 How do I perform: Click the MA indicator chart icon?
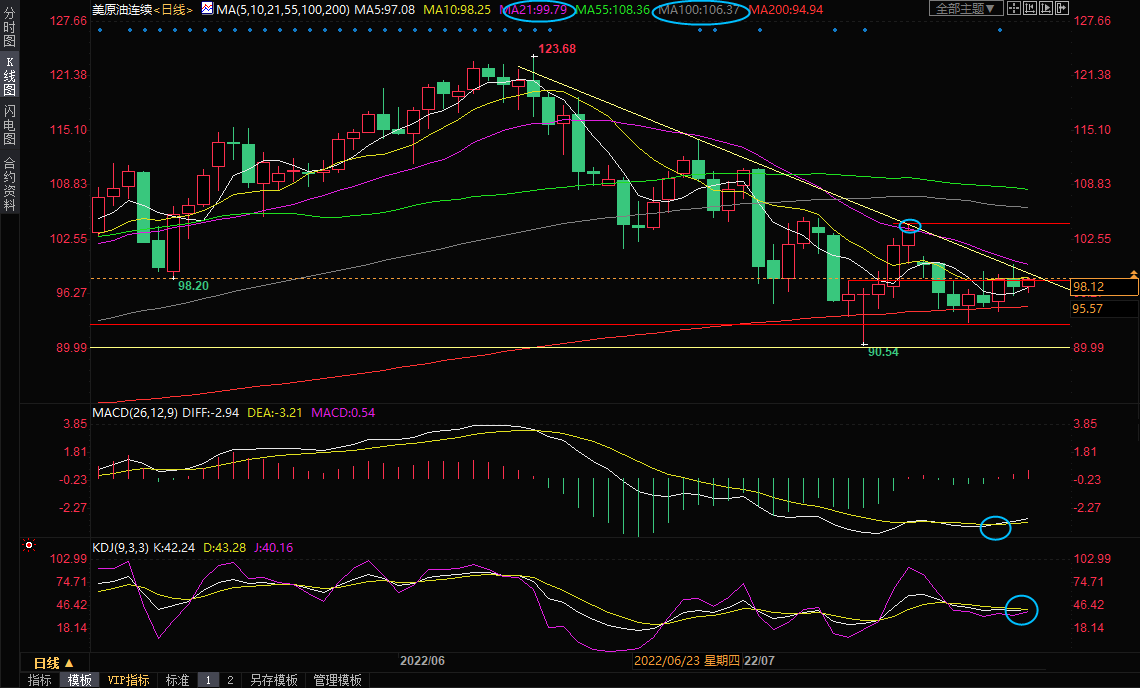[207, 8]
